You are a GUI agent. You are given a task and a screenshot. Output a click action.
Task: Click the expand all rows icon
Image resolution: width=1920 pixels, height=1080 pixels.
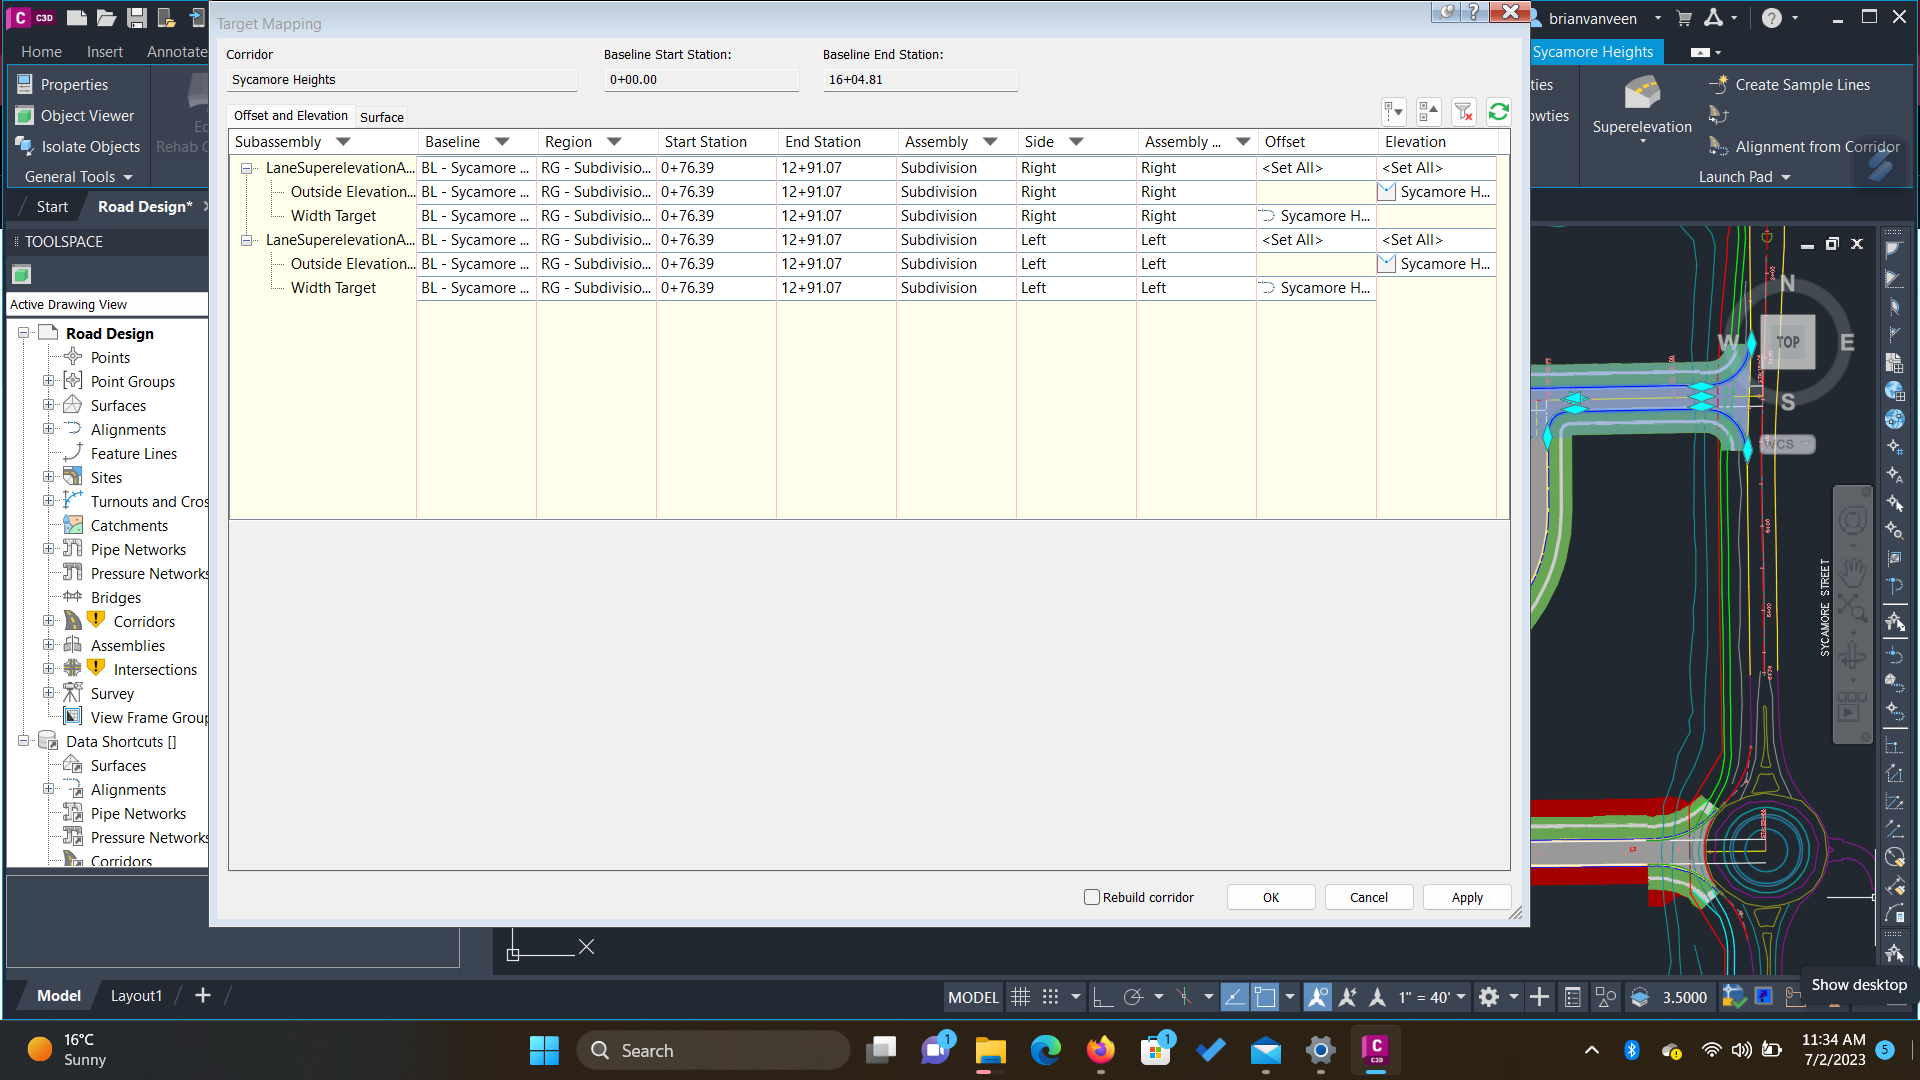[x=1393, y=112]
